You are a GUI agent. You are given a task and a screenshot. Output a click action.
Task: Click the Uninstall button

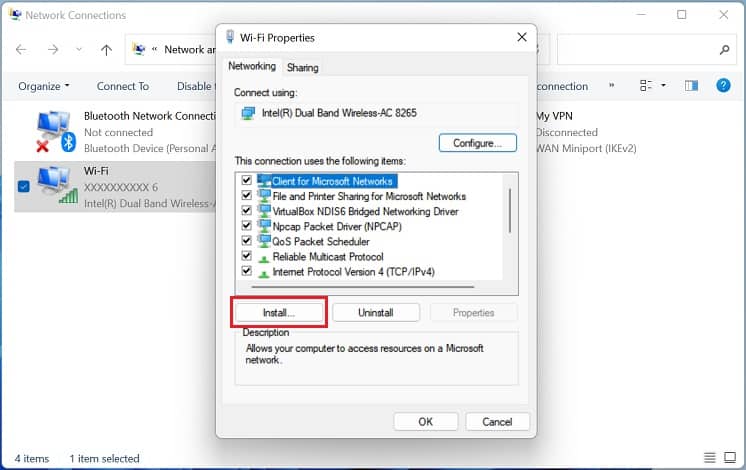[376, 313]
